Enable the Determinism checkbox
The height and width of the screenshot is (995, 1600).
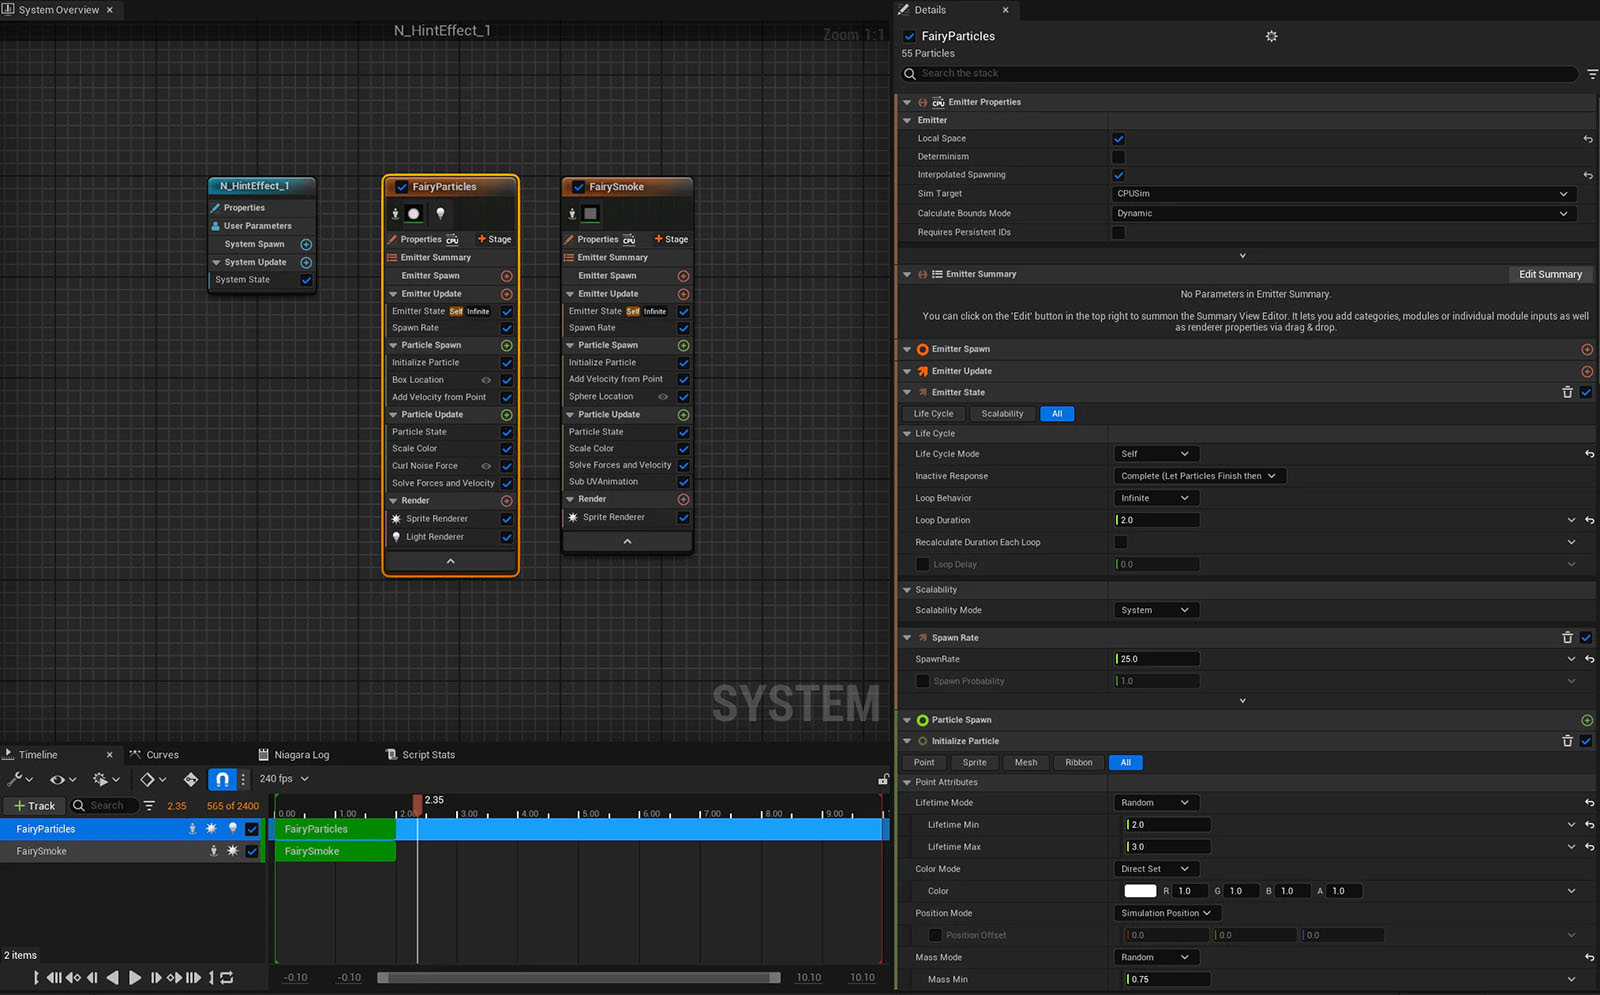1118,157
